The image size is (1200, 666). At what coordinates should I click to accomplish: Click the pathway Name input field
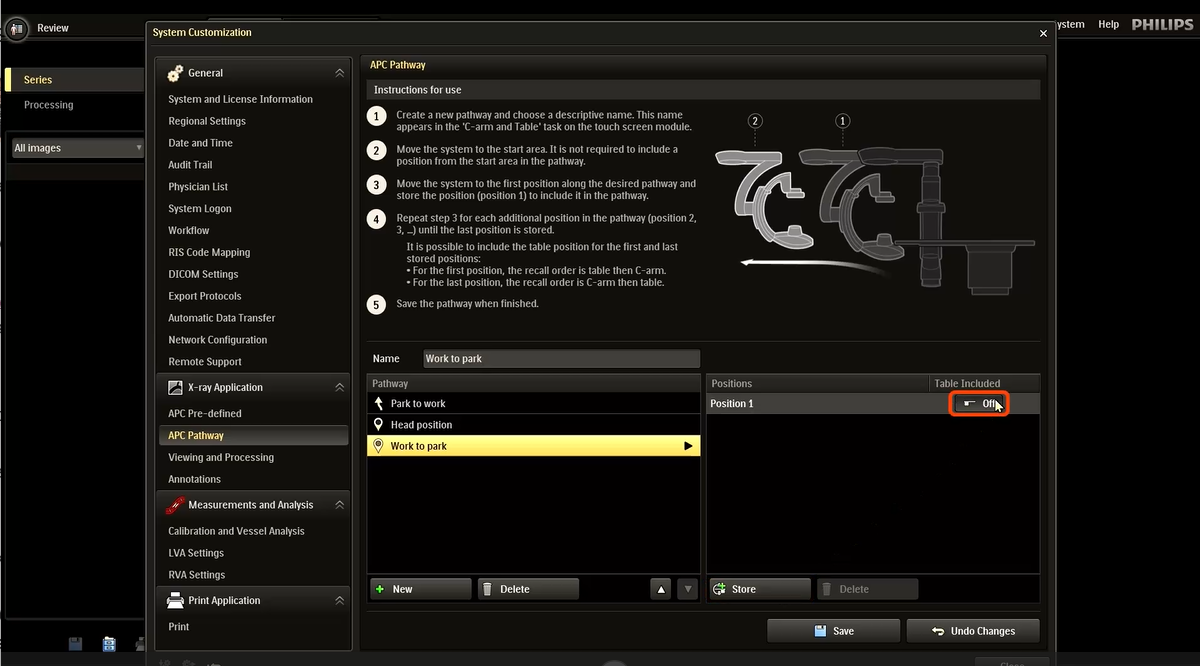tap(561, 359)
